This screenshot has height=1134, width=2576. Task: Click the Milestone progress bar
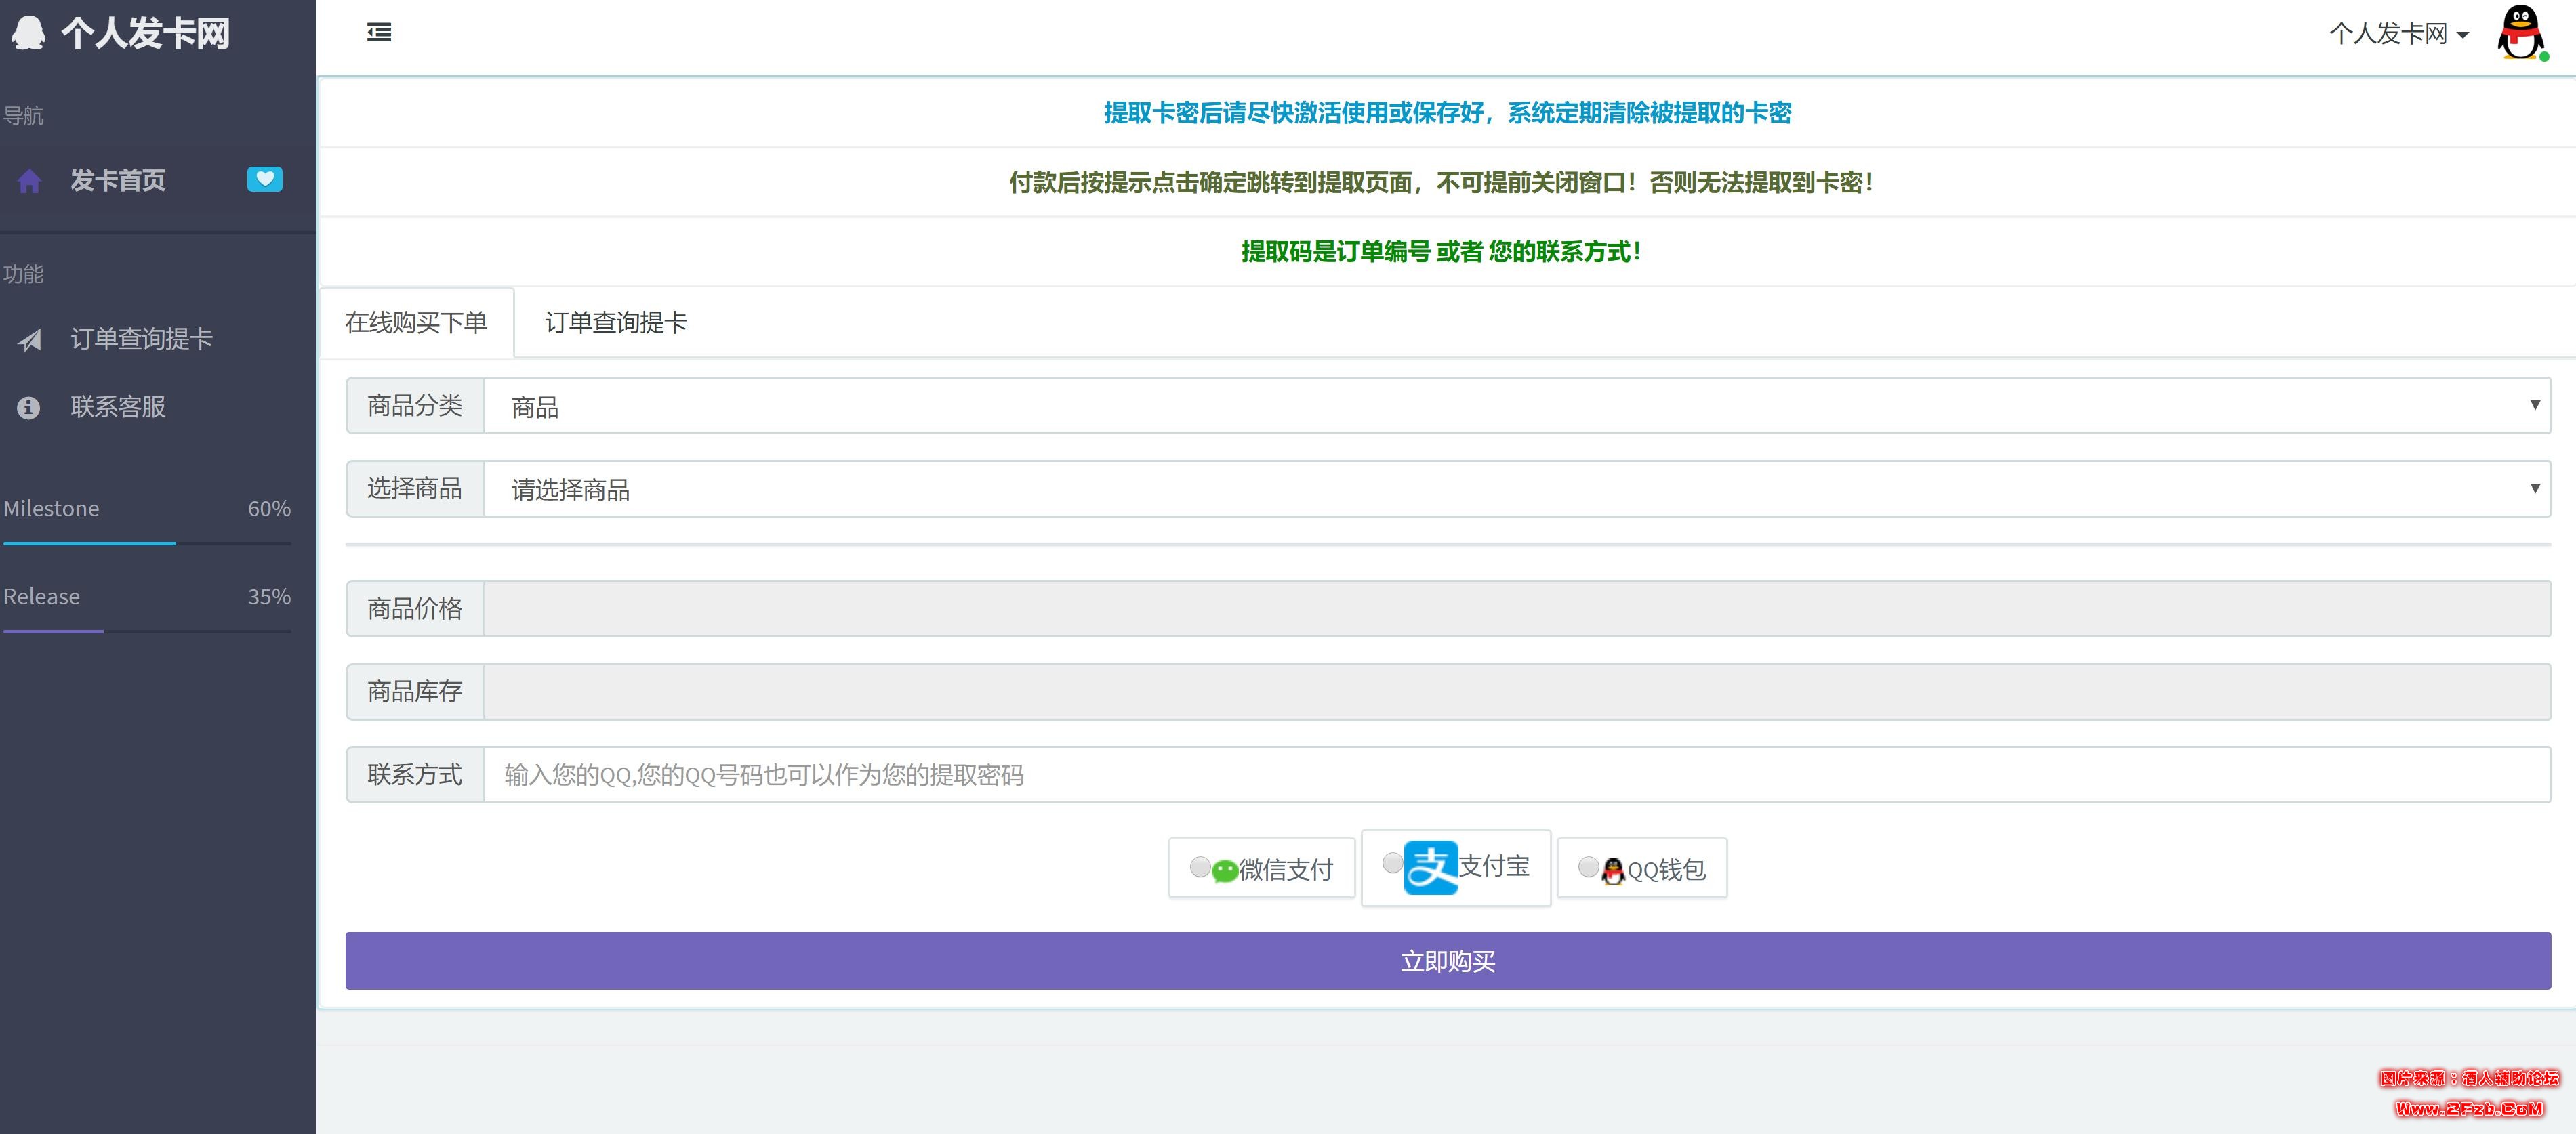click(x=147, y=543)
